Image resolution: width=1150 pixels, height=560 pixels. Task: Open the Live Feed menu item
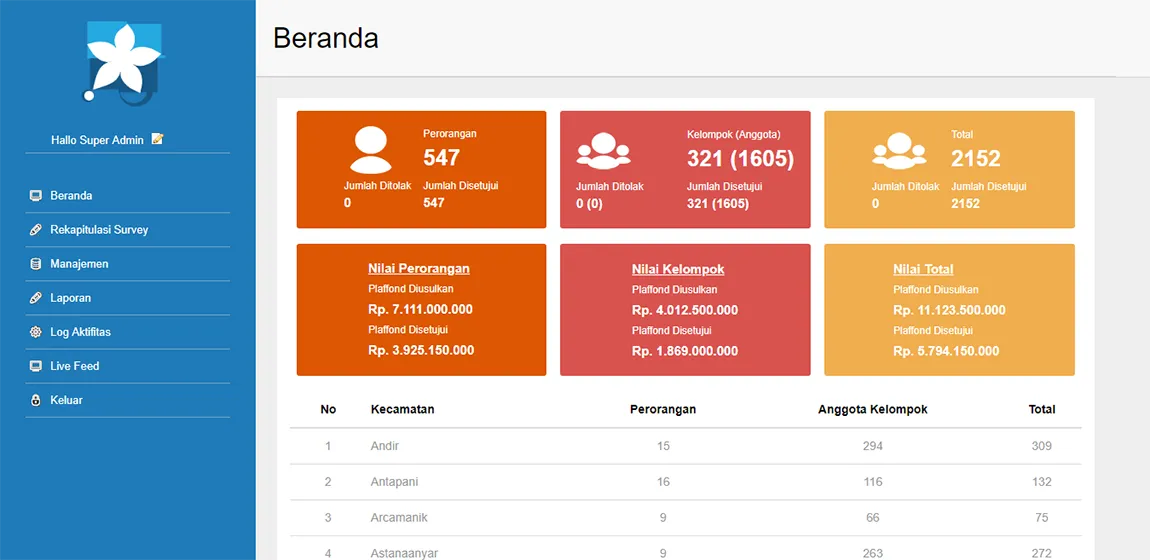pos(75,366)
